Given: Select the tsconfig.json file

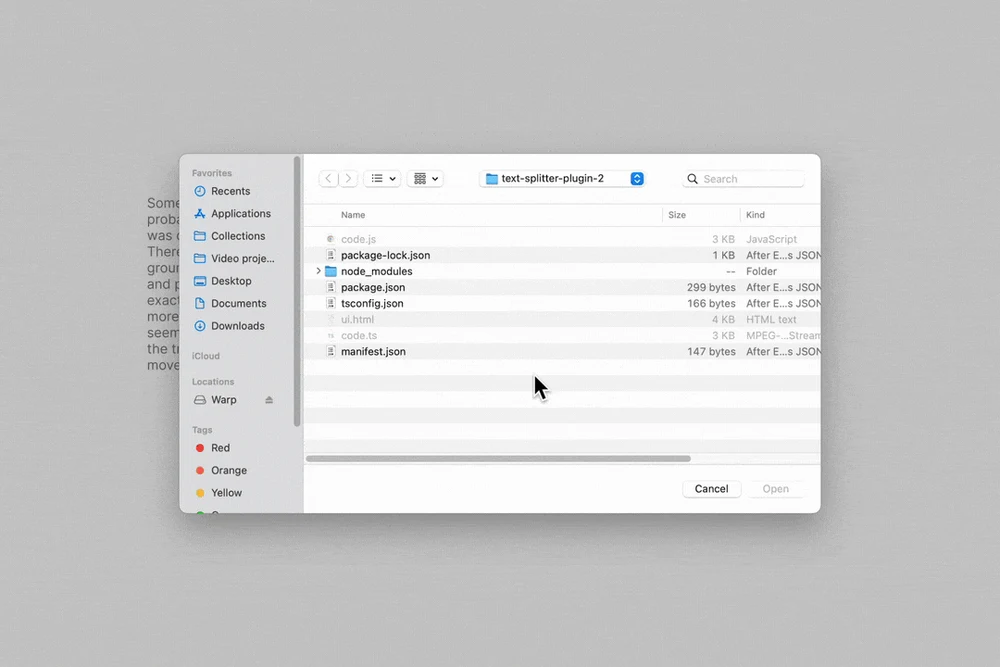Looking at the screenshot, I should pos(562,304).
